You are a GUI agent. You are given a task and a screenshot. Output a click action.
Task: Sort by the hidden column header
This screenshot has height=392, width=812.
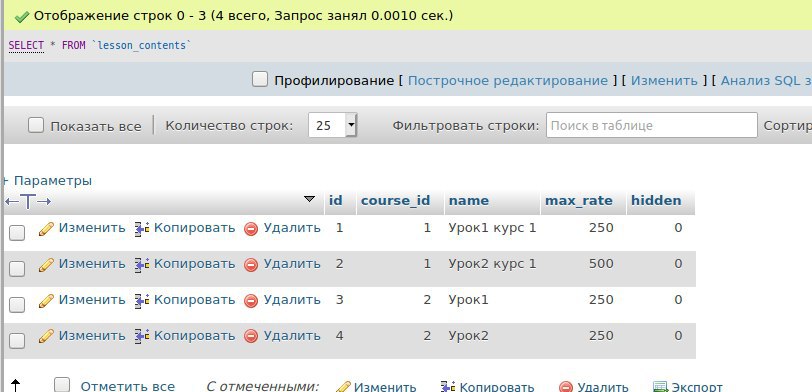[656, 200]
